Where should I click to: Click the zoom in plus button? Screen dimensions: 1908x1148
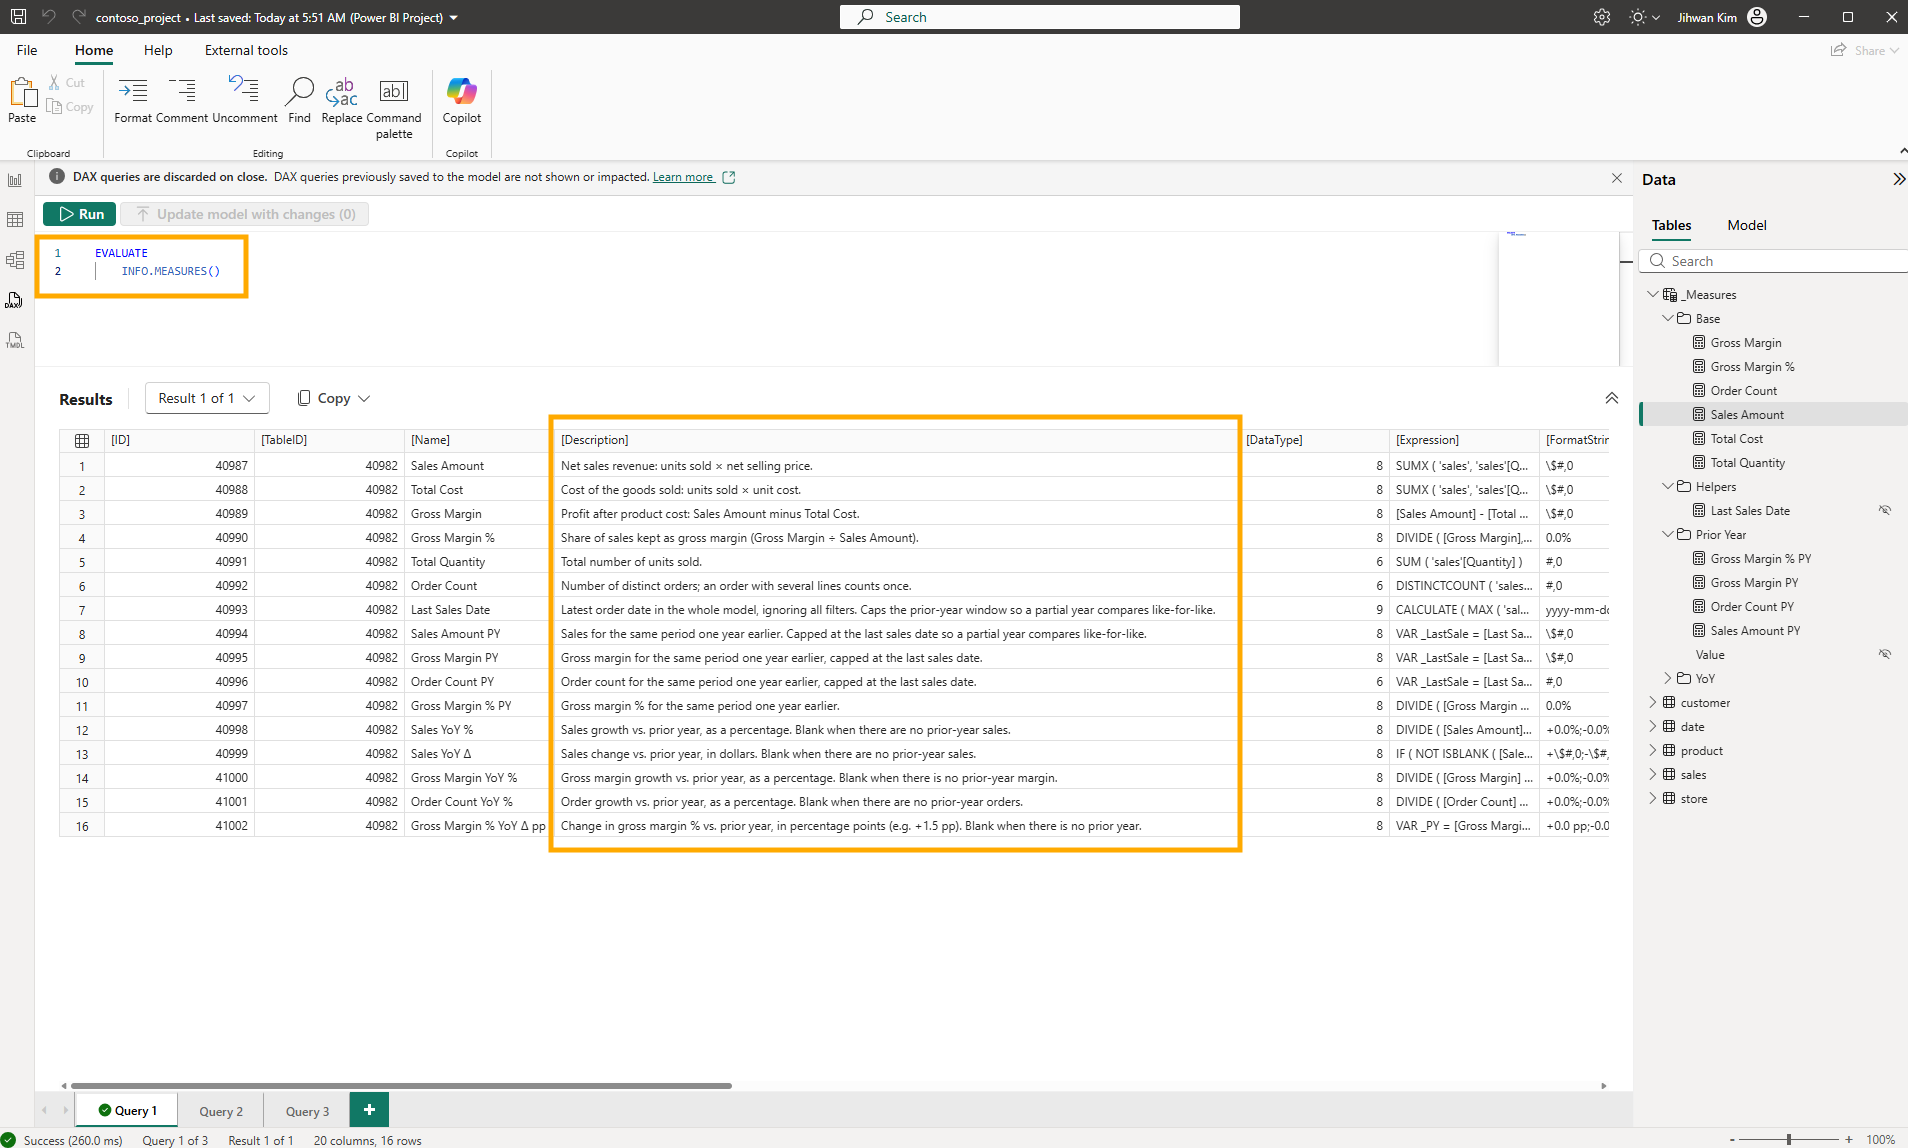1849,1139
